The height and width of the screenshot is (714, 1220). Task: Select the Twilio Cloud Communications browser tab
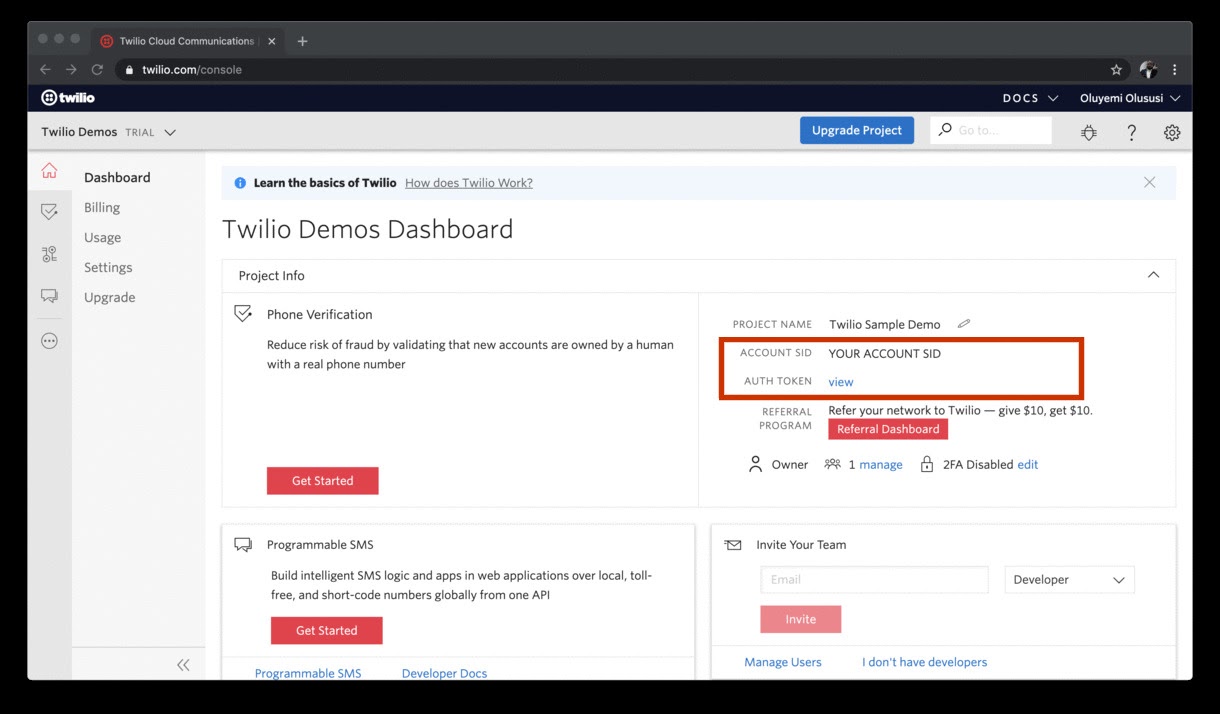pyautogui.click(x=187, y=41)
